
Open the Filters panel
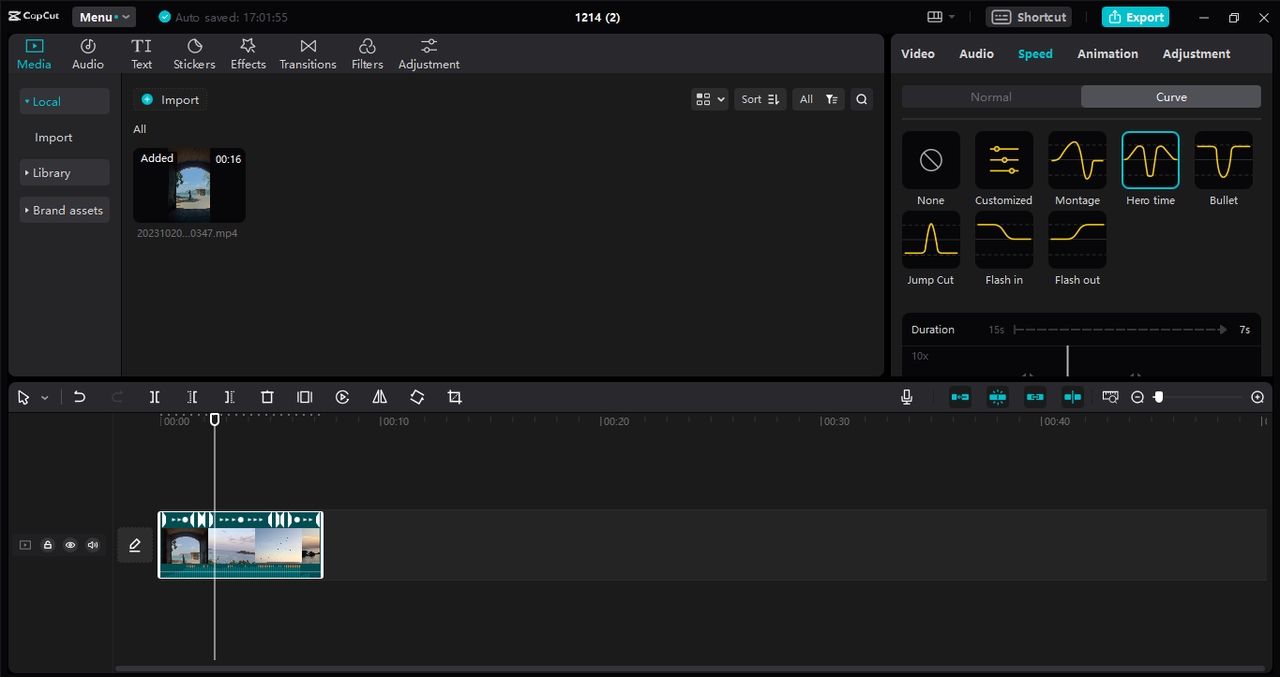pyautogui.click(x=367, y=54)
